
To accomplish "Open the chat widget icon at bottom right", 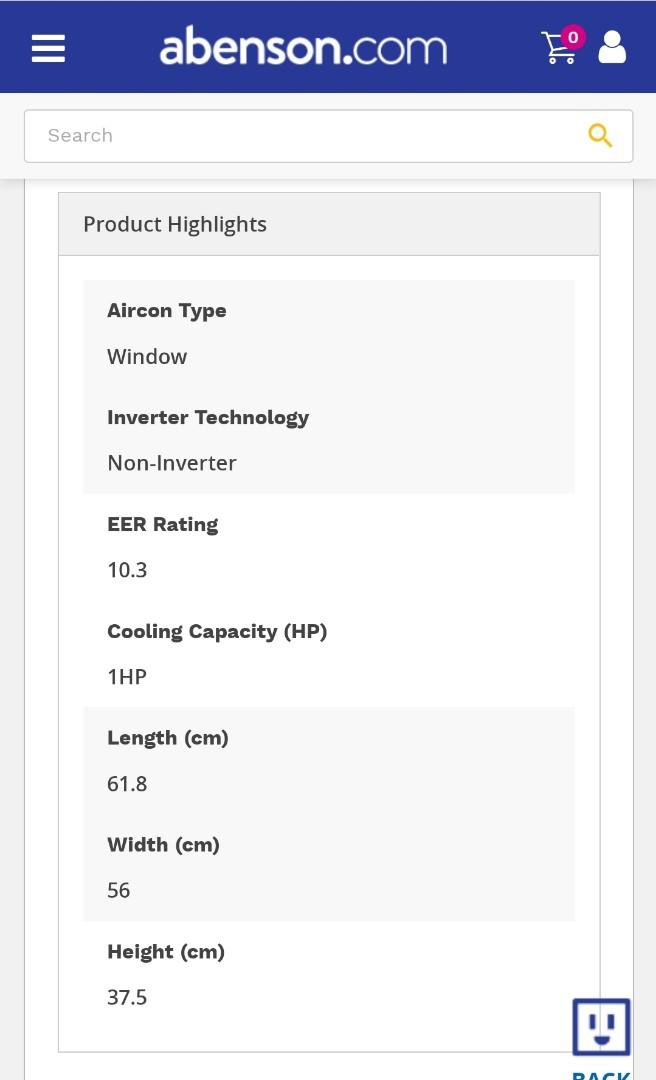I will pos(601,1026).
